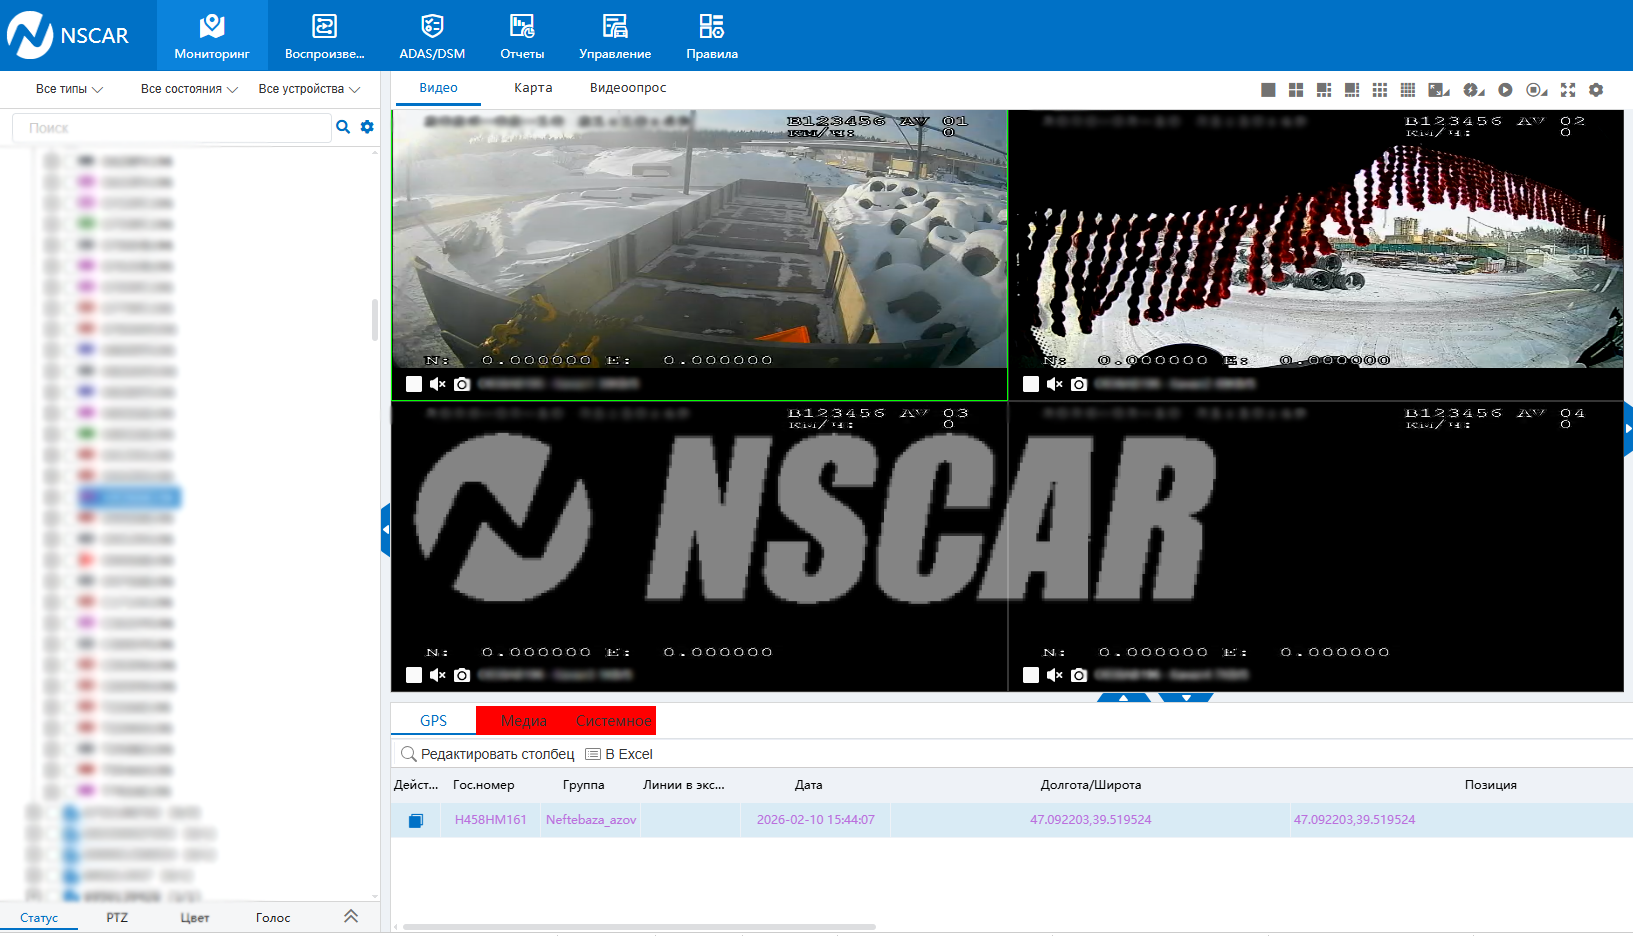
Task: Open the Видеоопрос tab
Action: [x=628, y=88]
